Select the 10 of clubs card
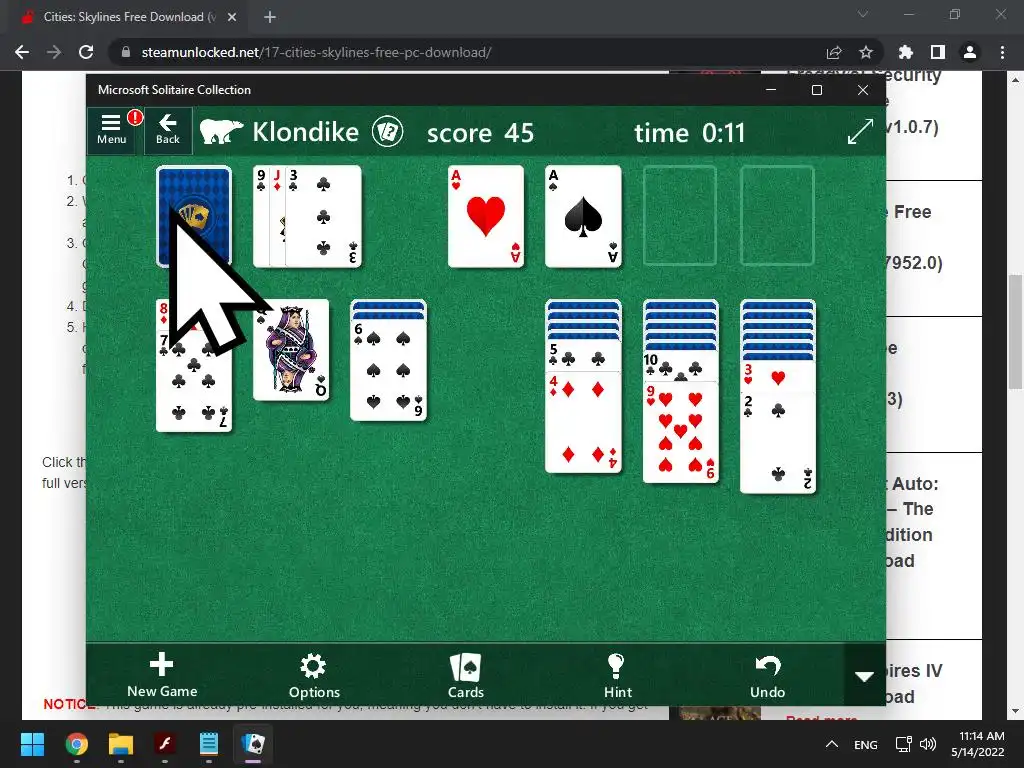 [680, 367]
